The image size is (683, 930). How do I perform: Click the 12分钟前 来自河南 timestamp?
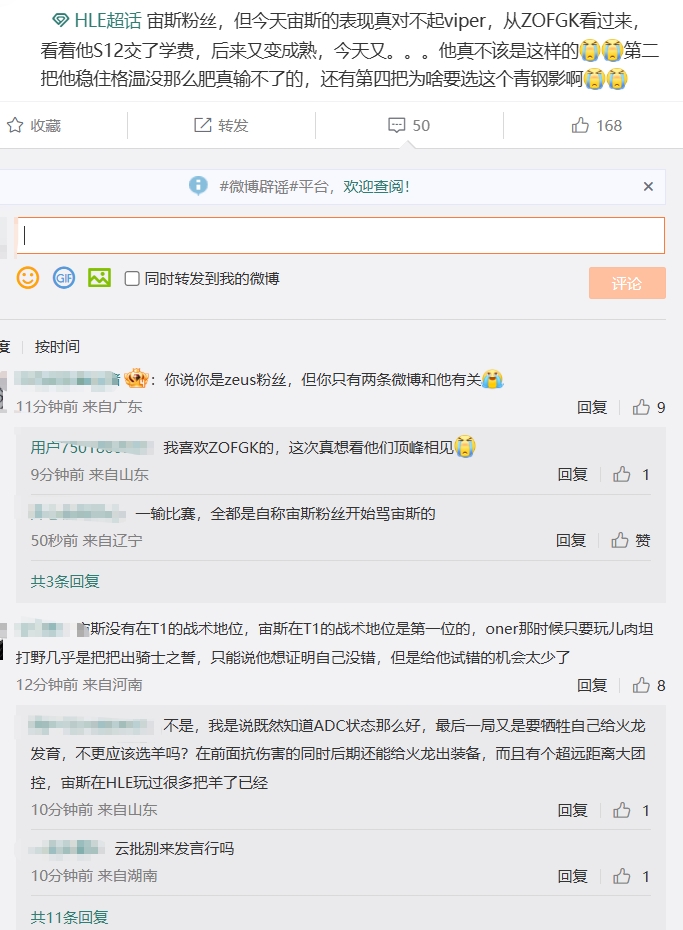[x=79, y=685]
